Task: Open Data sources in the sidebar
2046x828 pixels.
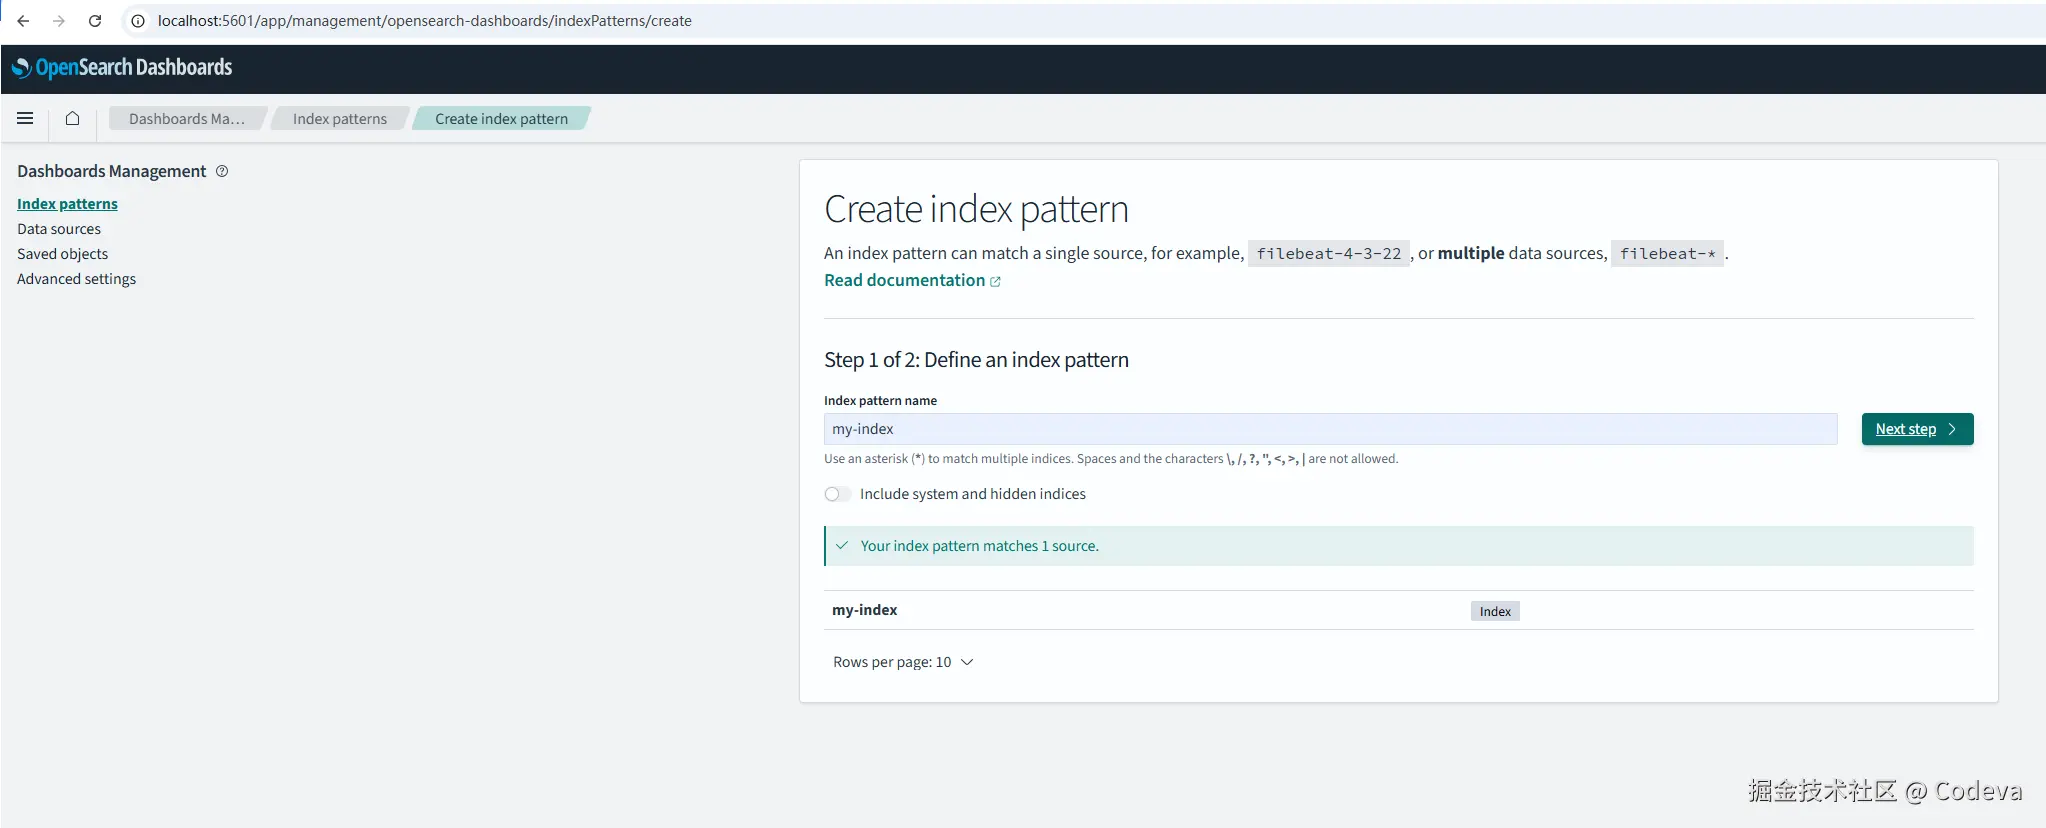Action: tap(59, 229)
